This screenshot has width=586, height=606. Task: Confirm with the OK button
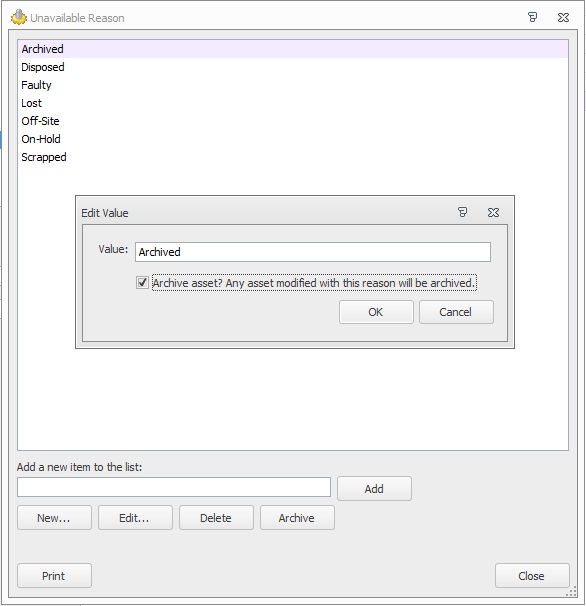click(376, 312)
